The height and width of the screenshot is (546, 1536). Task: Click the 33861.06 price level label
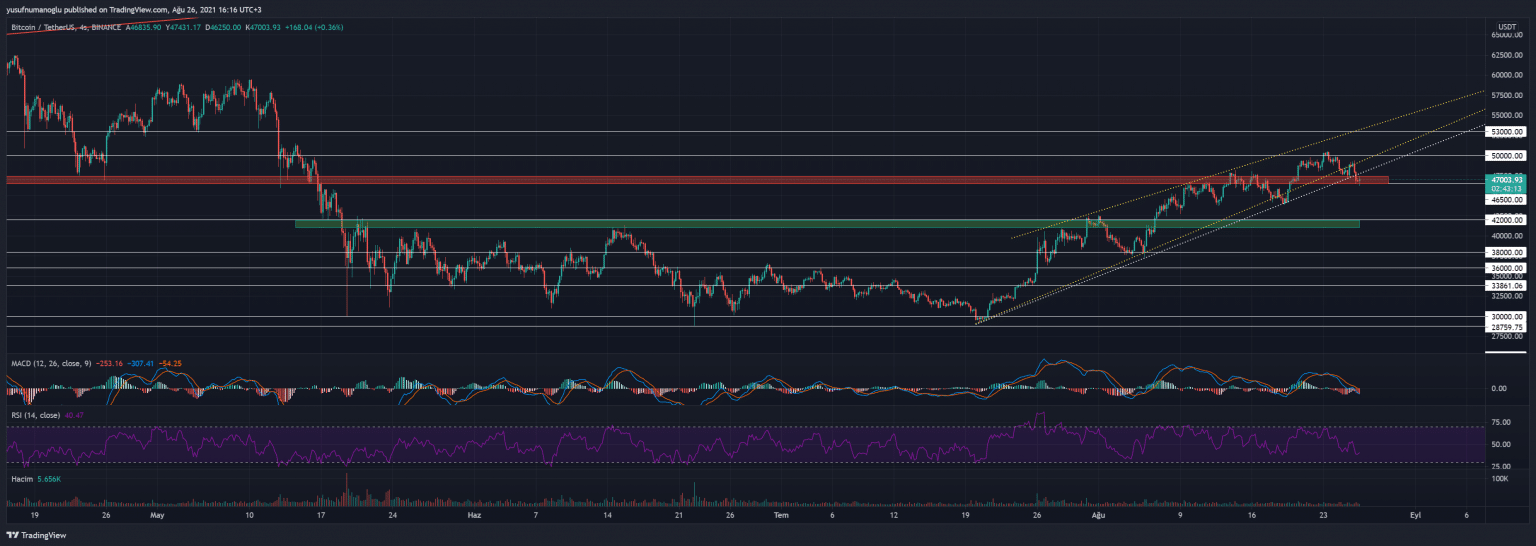pos(1505,285)
